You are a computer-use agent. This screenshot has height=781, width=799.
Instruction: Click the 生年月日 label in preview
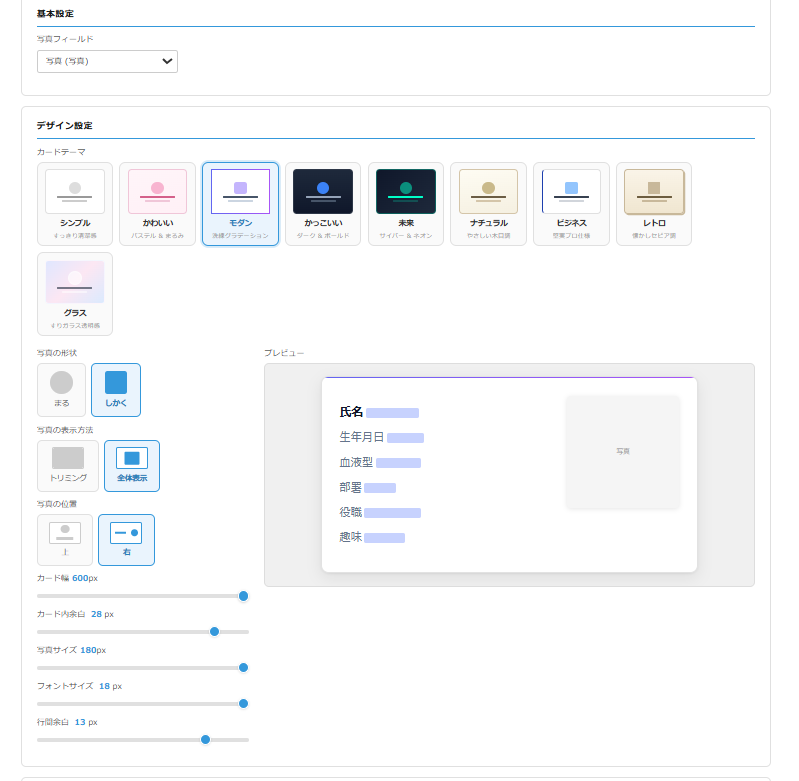(362, 437)
